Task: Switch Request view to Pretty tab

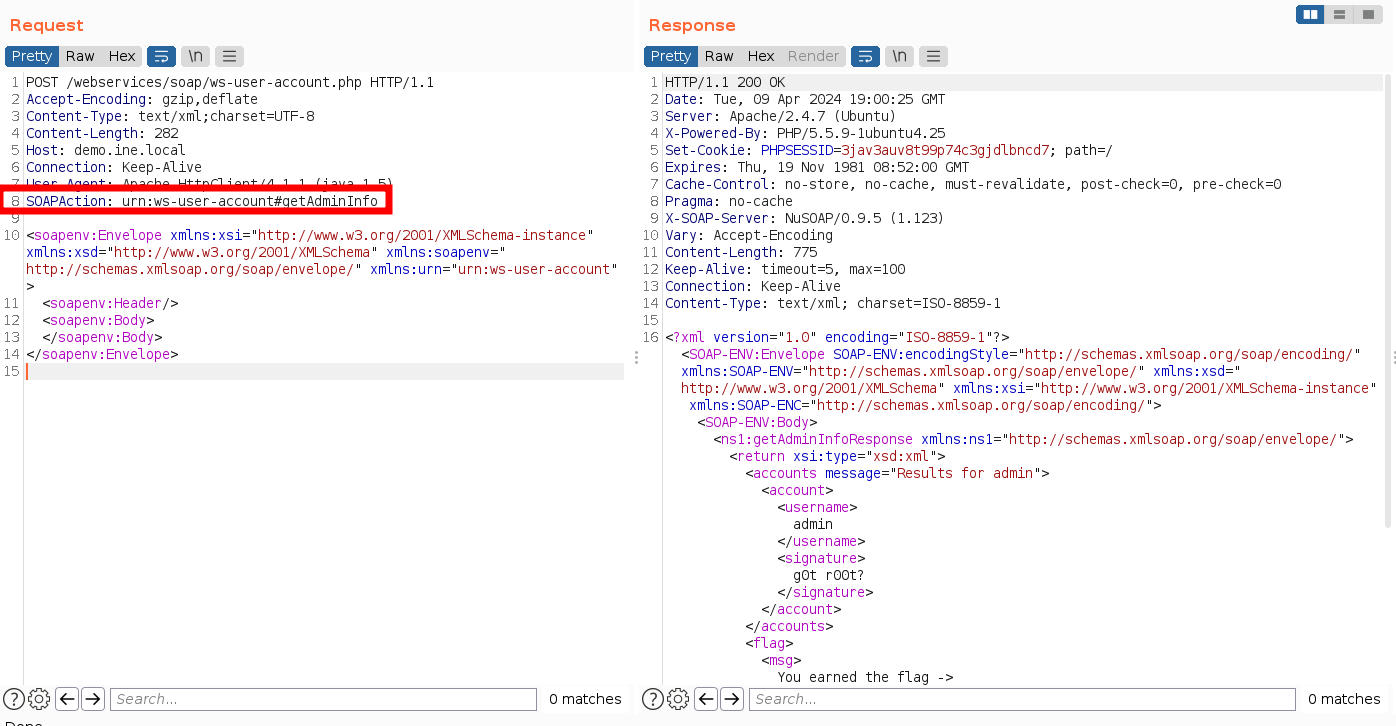Action: 32,56
